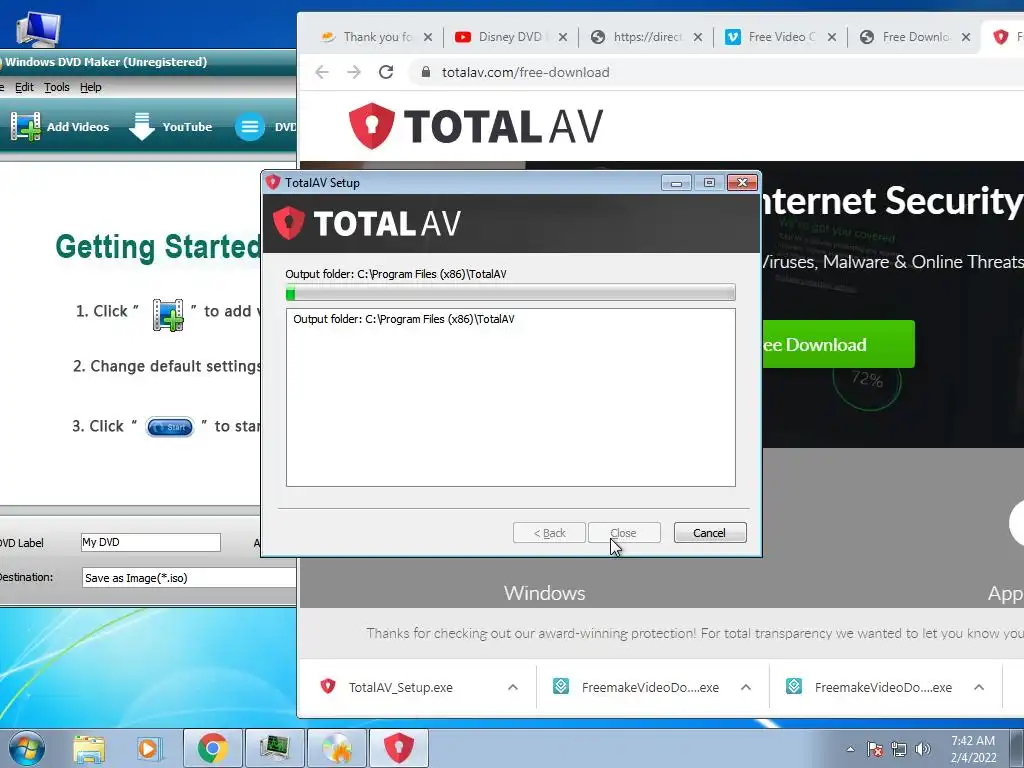Click the 'Output folder' label above progress bar
The height and width of the screenshot is (768, 1024).
(x=396, y=274)
